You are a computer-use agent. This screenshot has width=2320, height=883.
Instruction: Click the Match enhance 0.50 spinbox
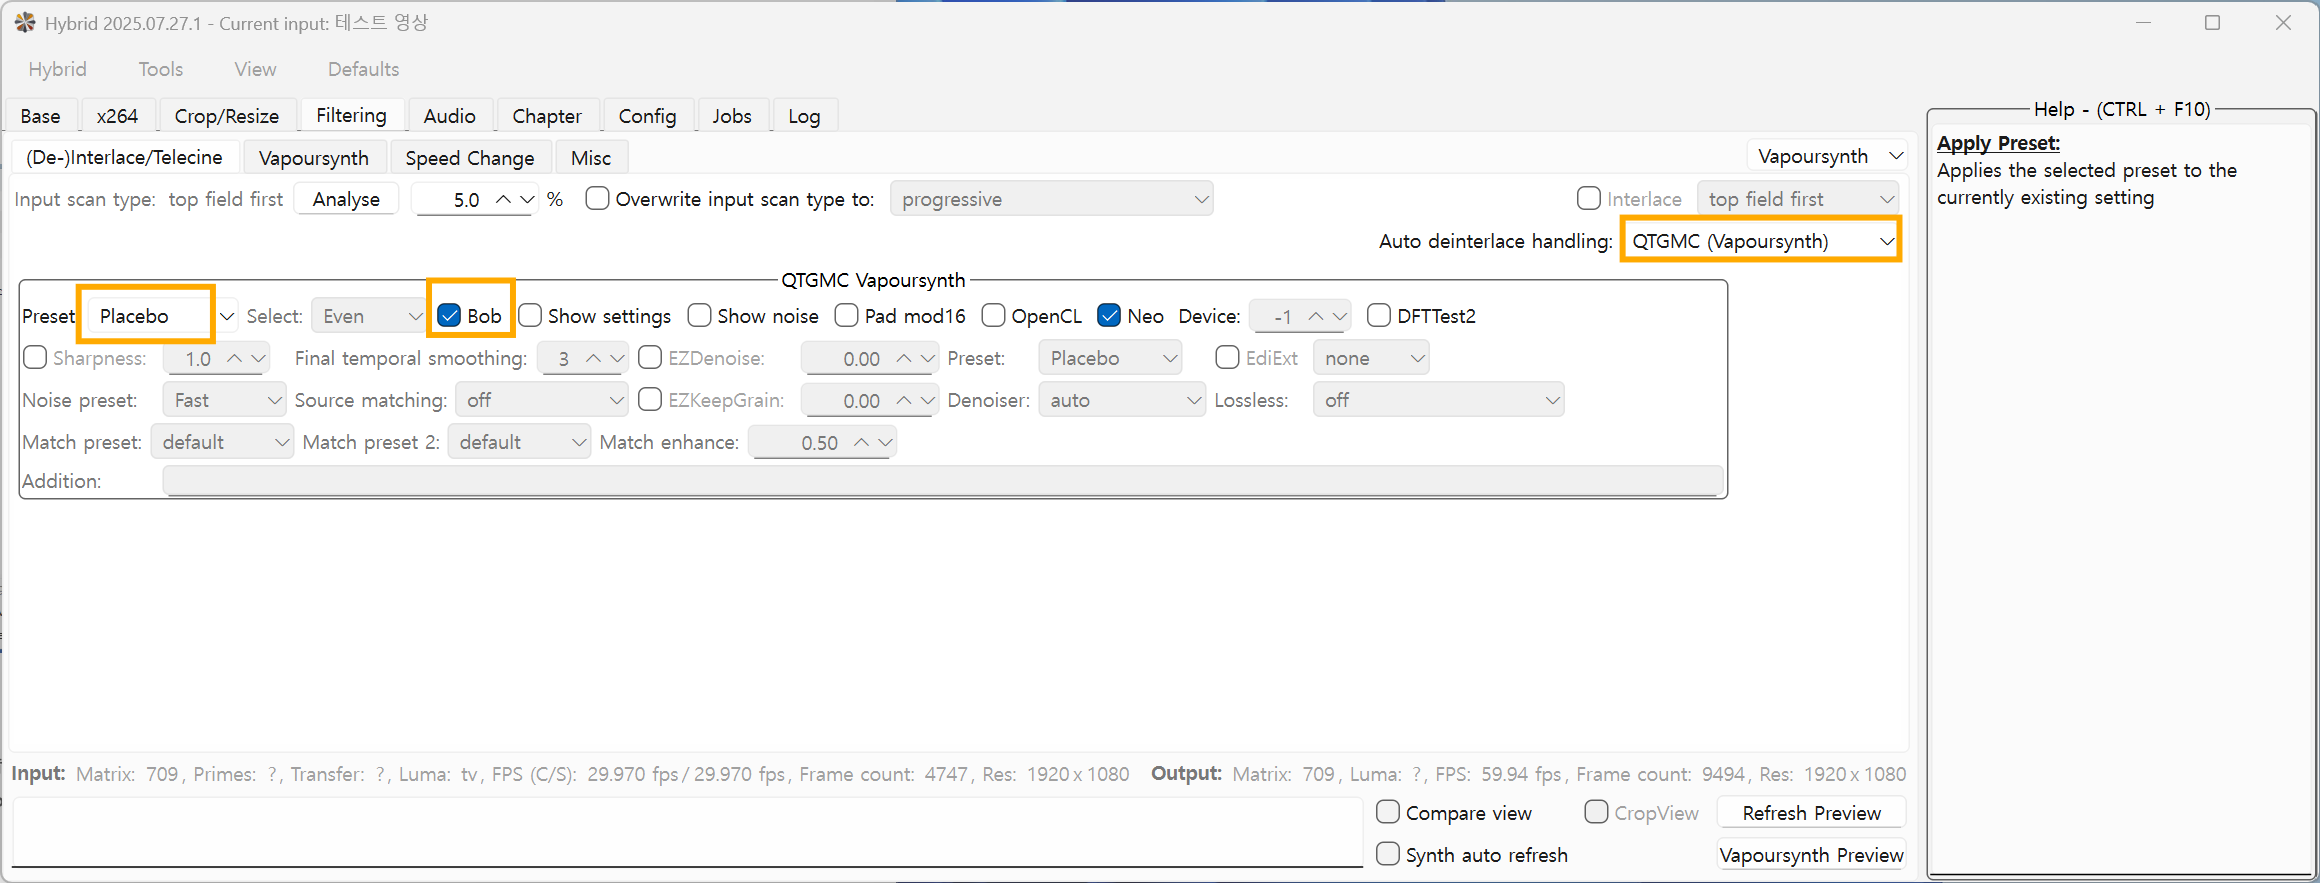click(822, 442)
